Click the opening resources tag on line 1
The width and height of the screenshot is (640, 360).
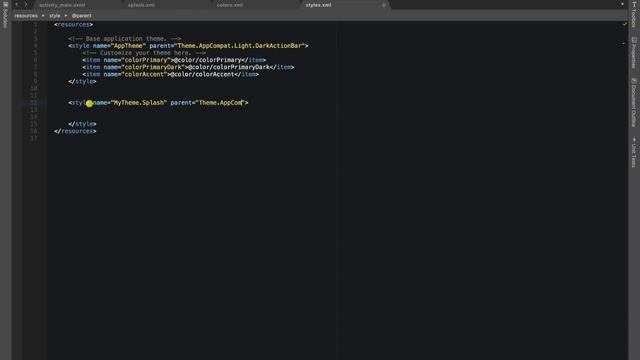[x=73, y=24]
